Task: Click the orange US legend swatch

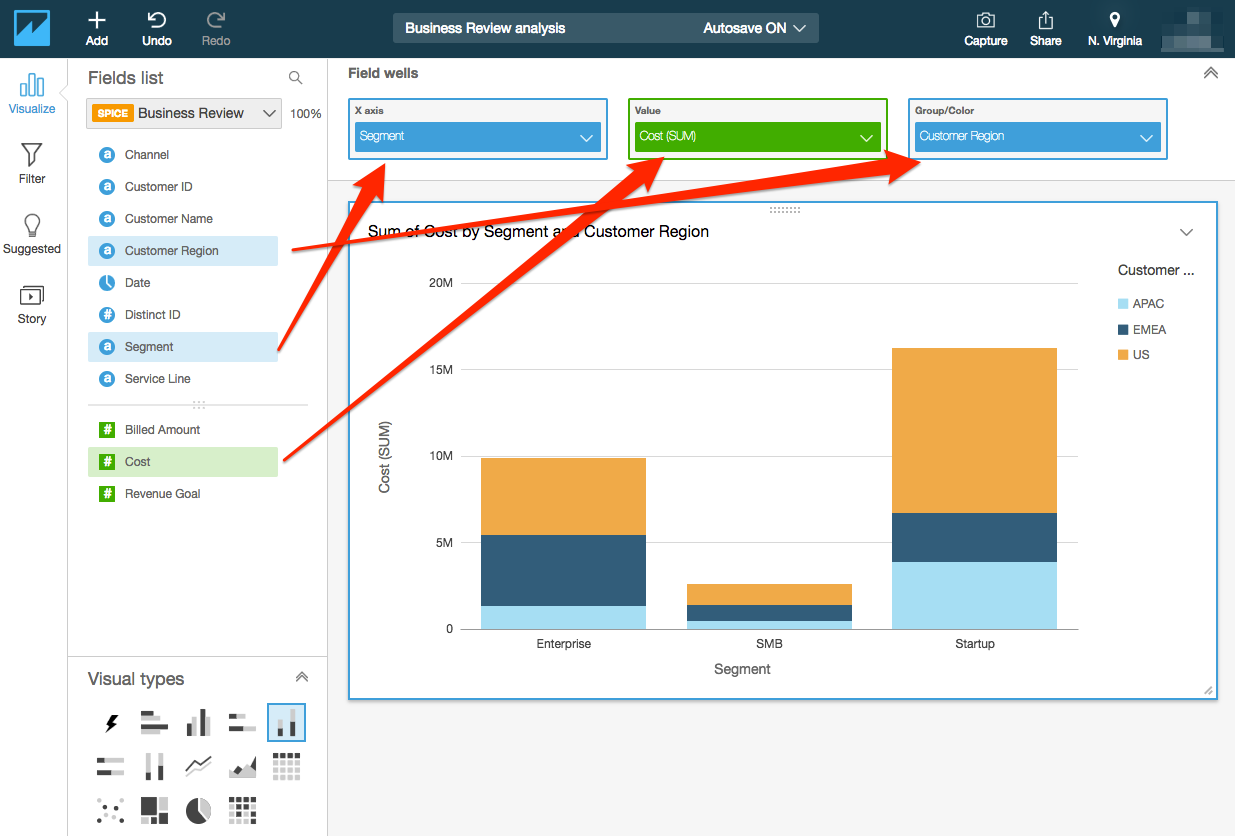Action: (x=1123, y=354)
